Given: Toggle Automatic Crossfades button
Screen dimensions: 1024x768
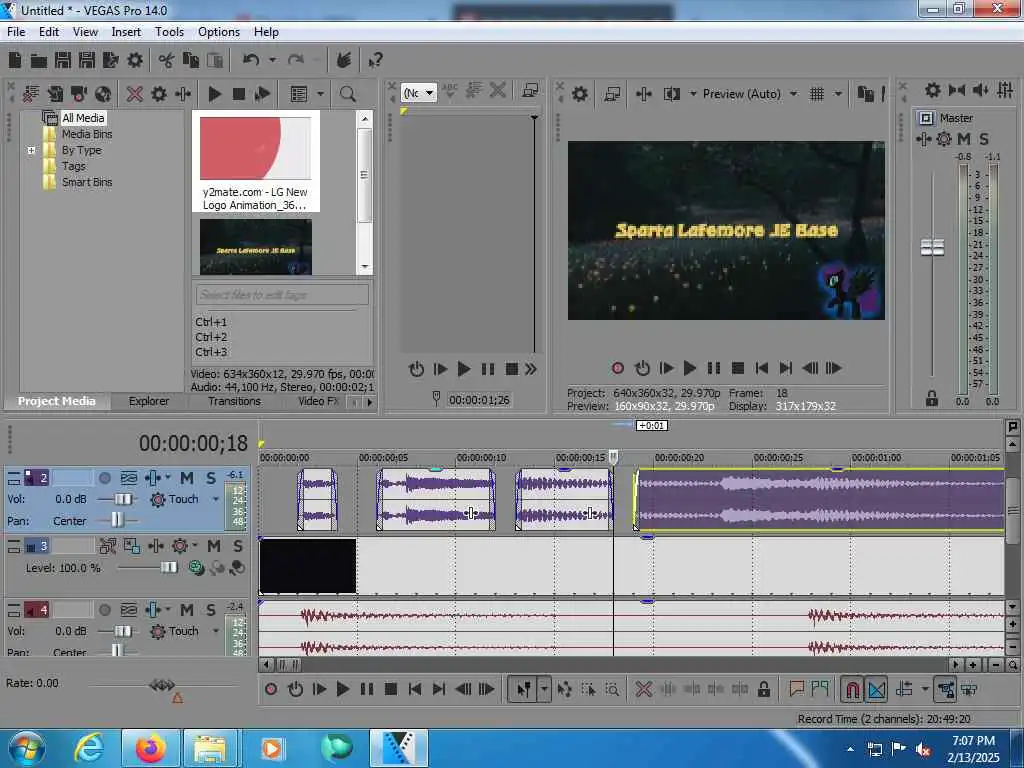Looking at the screenshot, I should (x=876, y=689).
